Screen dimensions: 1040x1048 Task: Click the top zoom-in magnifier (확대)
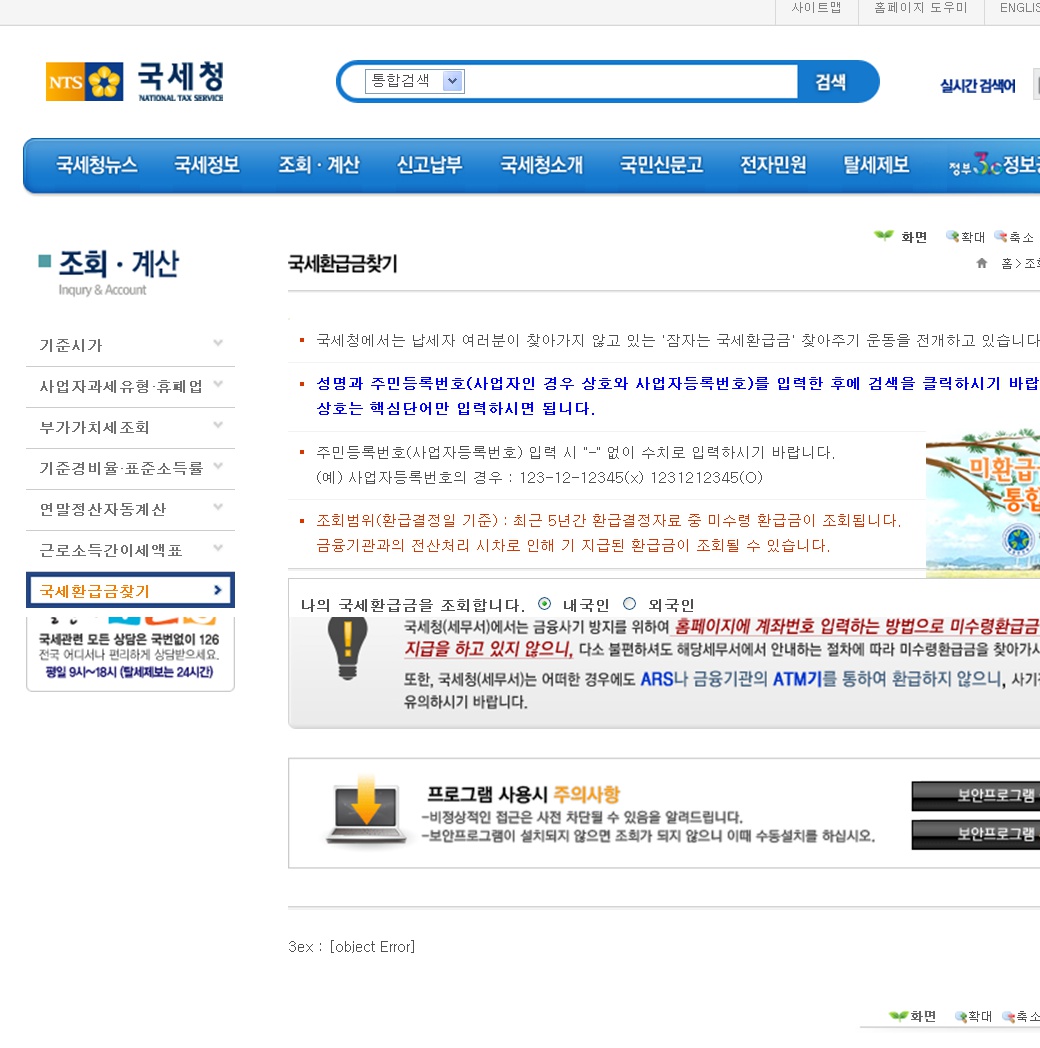coord(952,237)
